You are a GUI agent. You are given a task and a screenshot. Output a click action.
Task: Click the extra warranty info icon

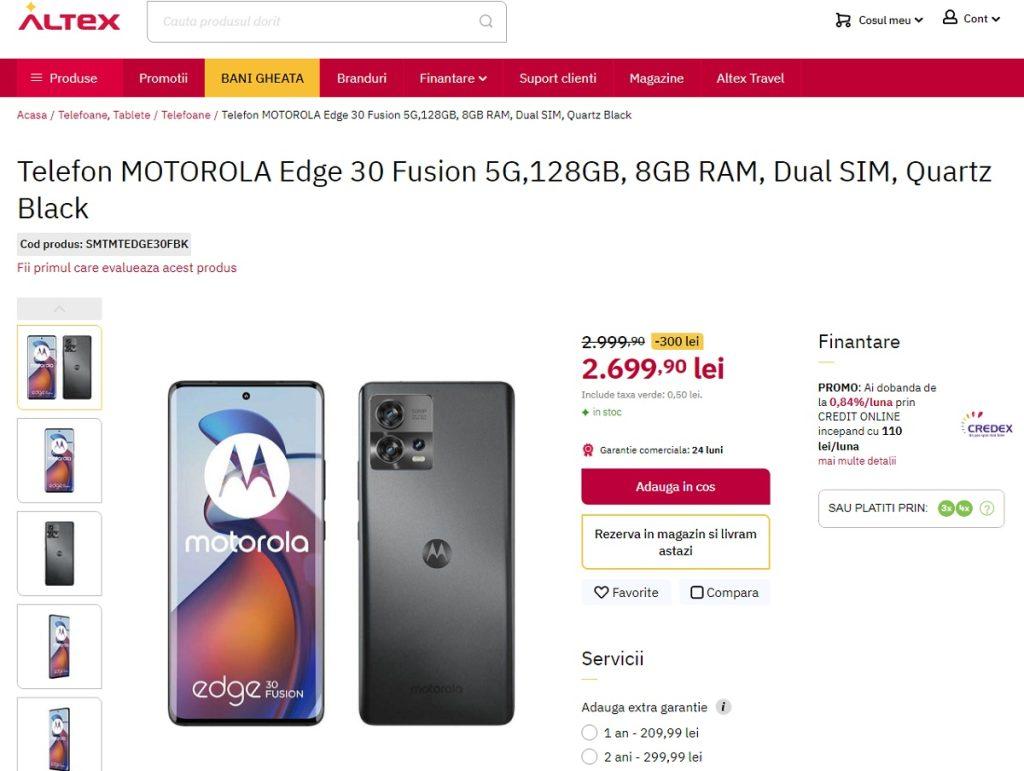[723, 707]
